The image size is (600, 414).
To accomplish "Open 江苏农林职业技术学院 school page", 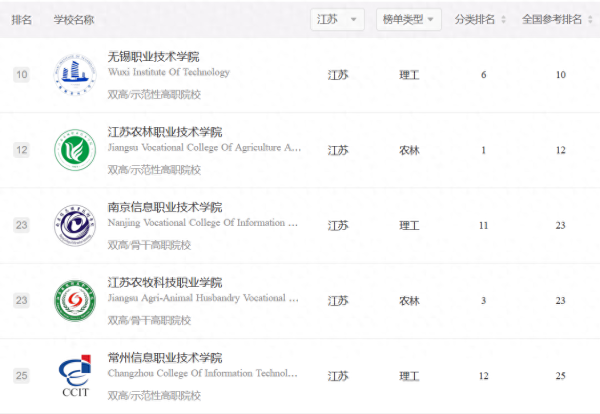I will click(165, 132).
